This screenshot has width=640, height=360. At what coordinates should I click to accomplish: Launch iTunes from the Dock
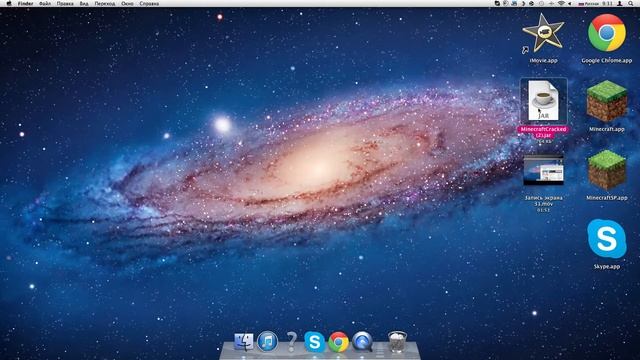[267, 341]
